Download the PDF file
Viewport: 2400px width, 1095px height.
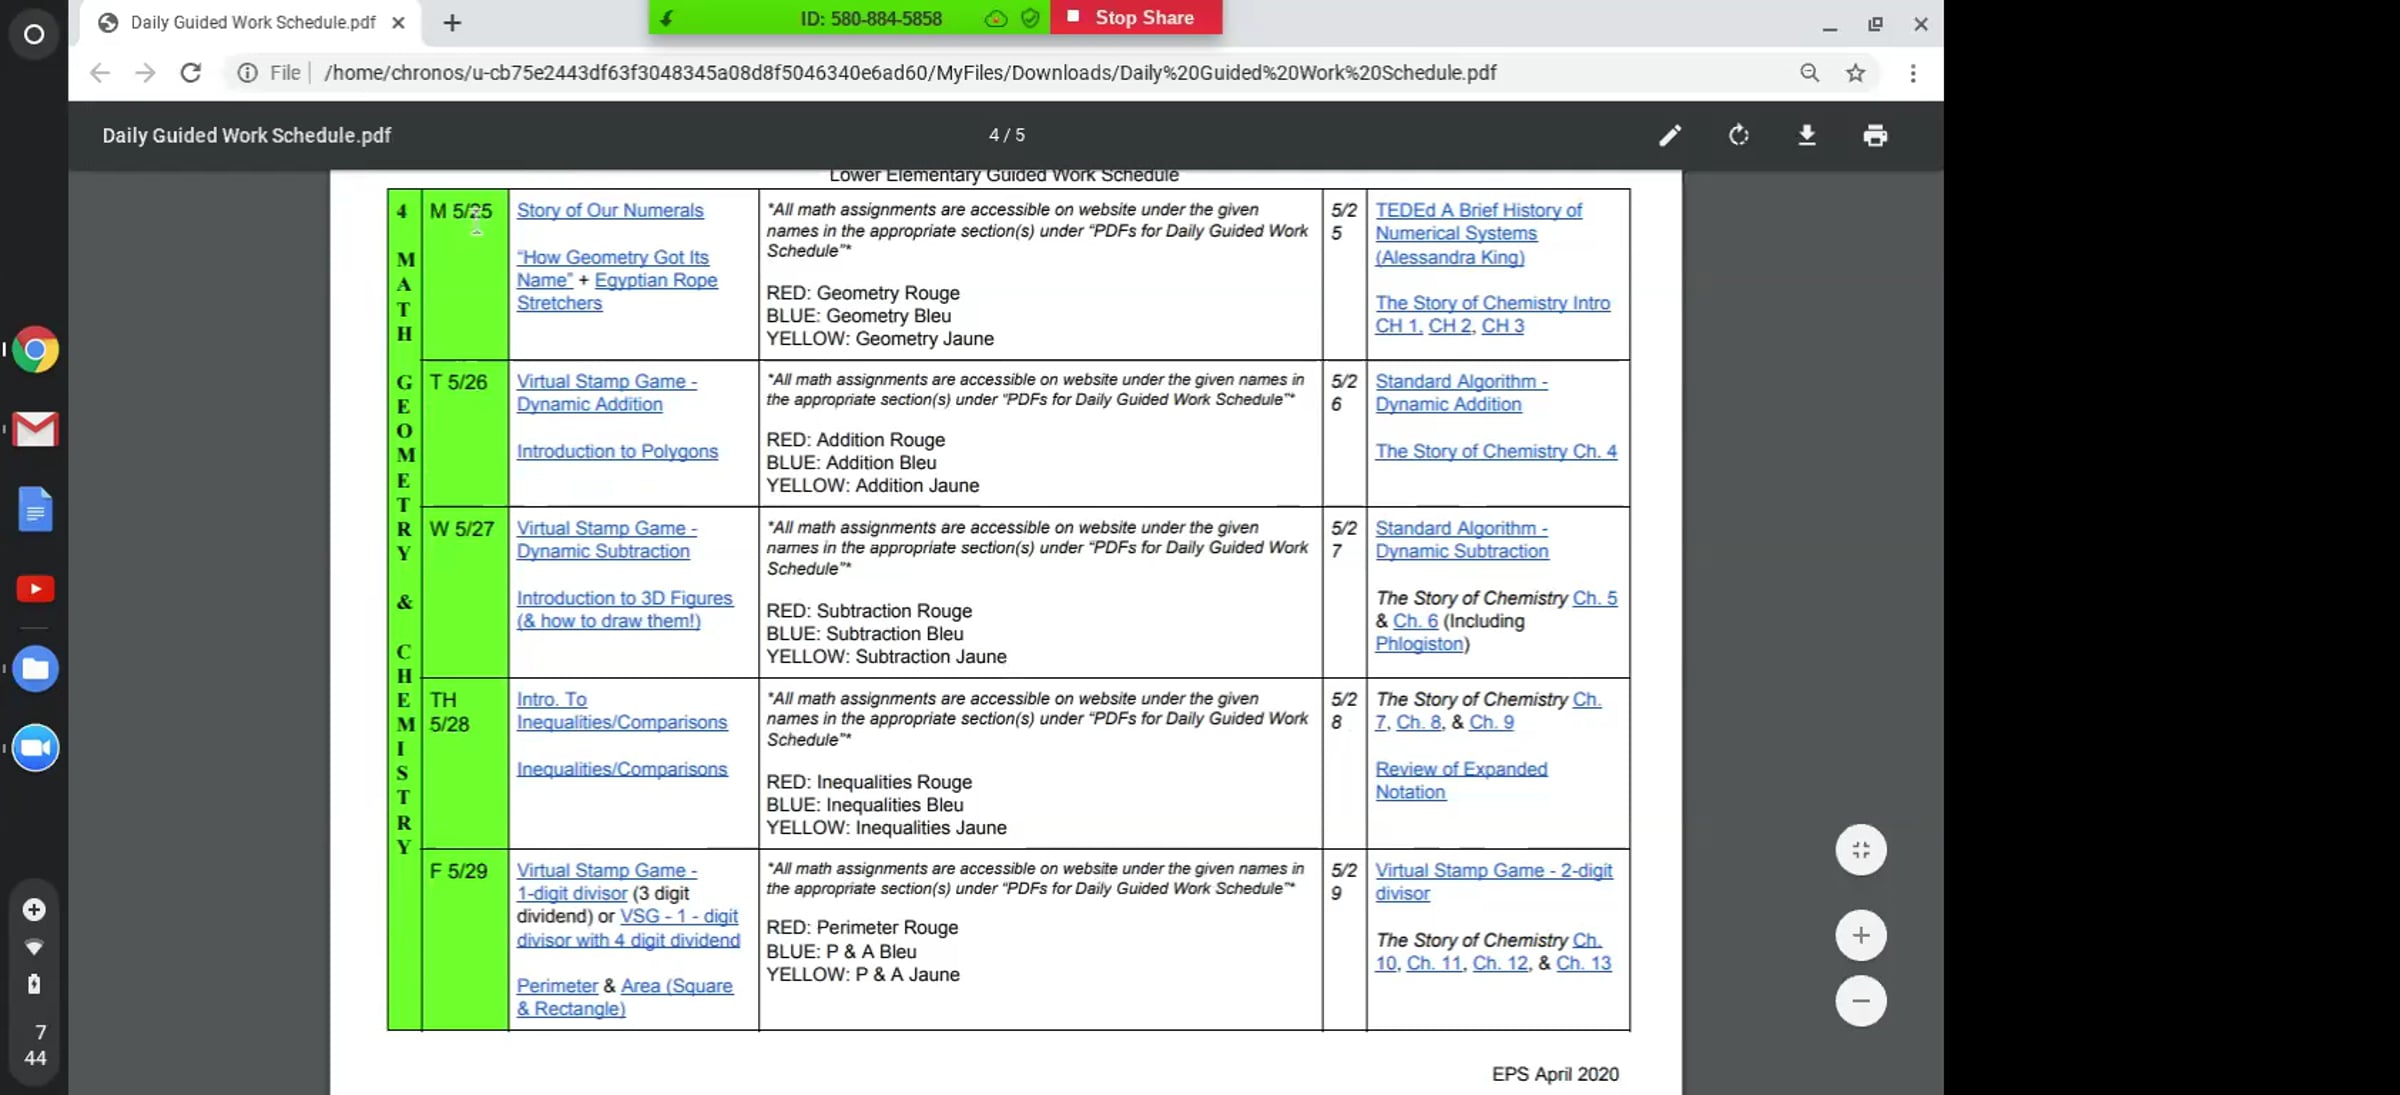tap(1807, 135)
